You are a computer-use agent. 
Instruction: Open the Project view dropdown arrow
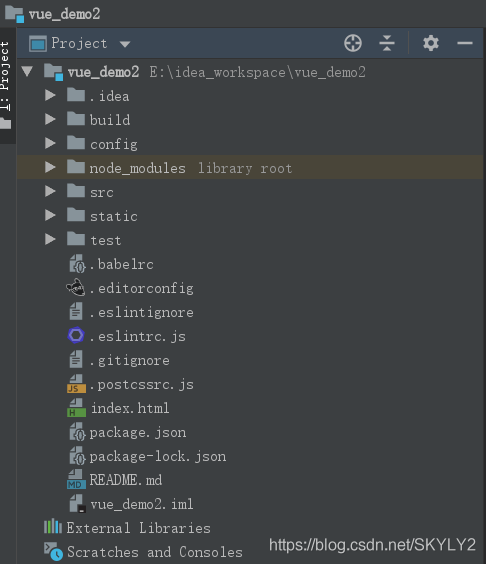125,44
